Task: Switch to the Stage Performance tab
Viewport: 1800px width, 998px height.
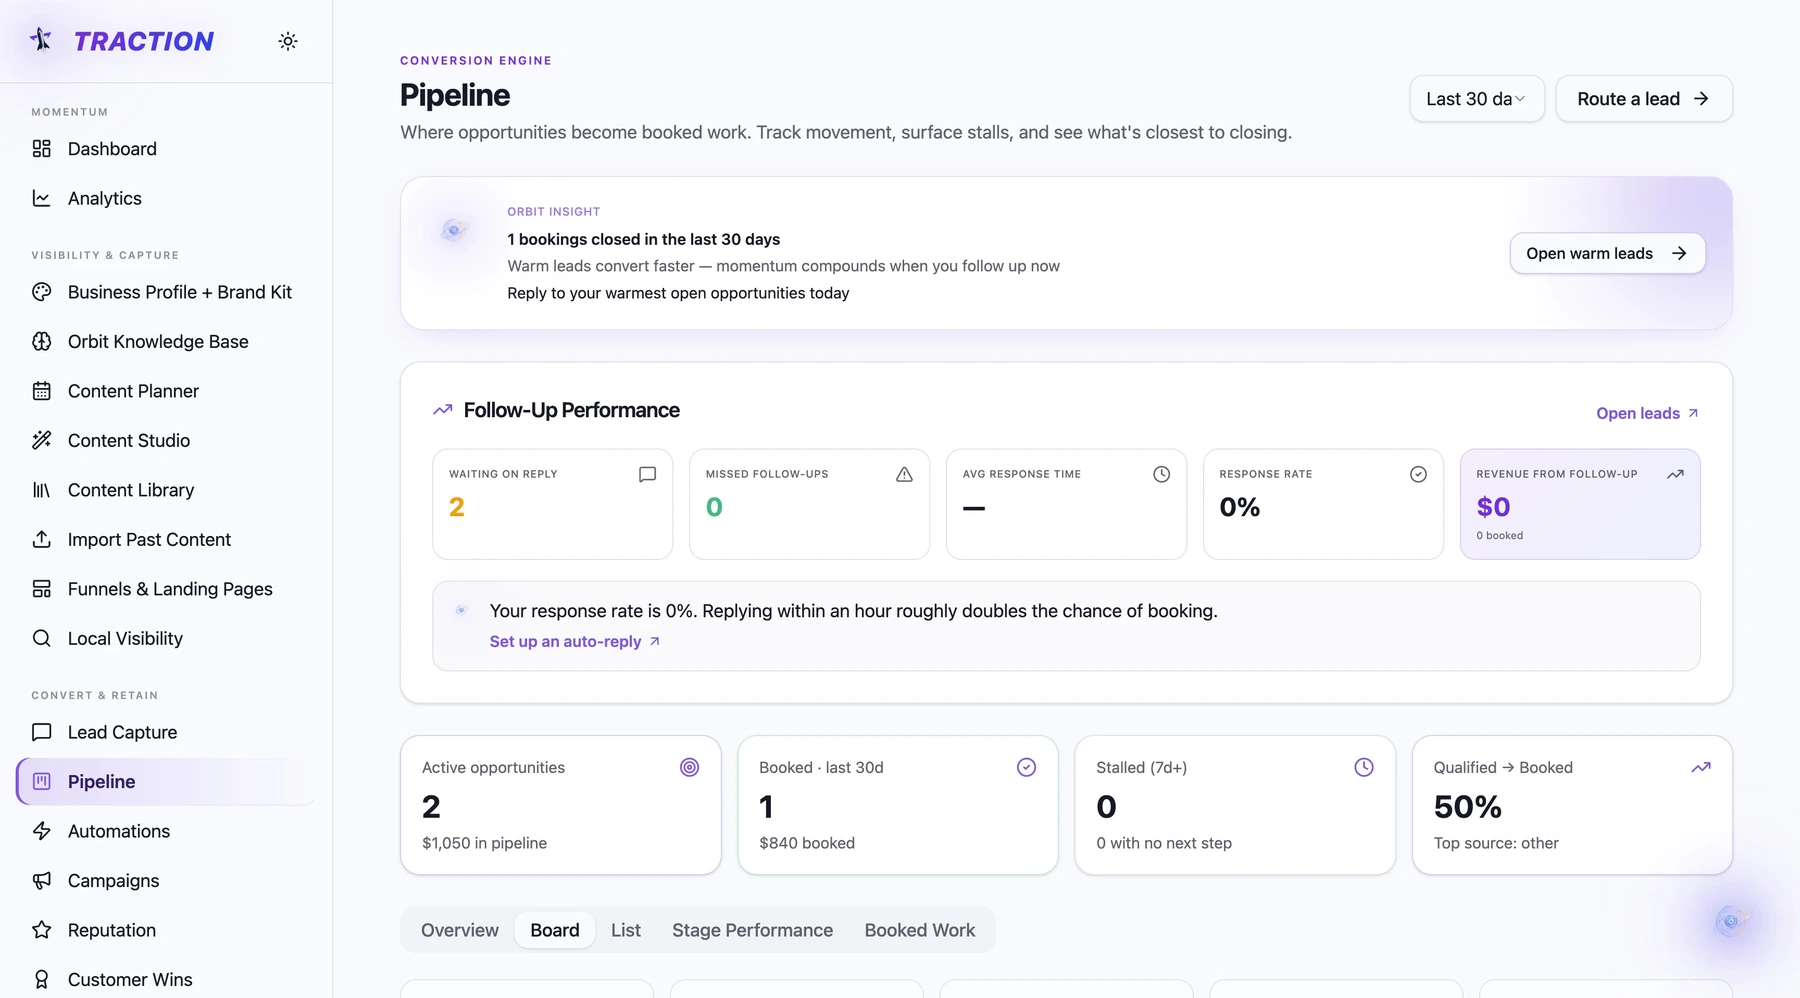Action: click(752, 930)
